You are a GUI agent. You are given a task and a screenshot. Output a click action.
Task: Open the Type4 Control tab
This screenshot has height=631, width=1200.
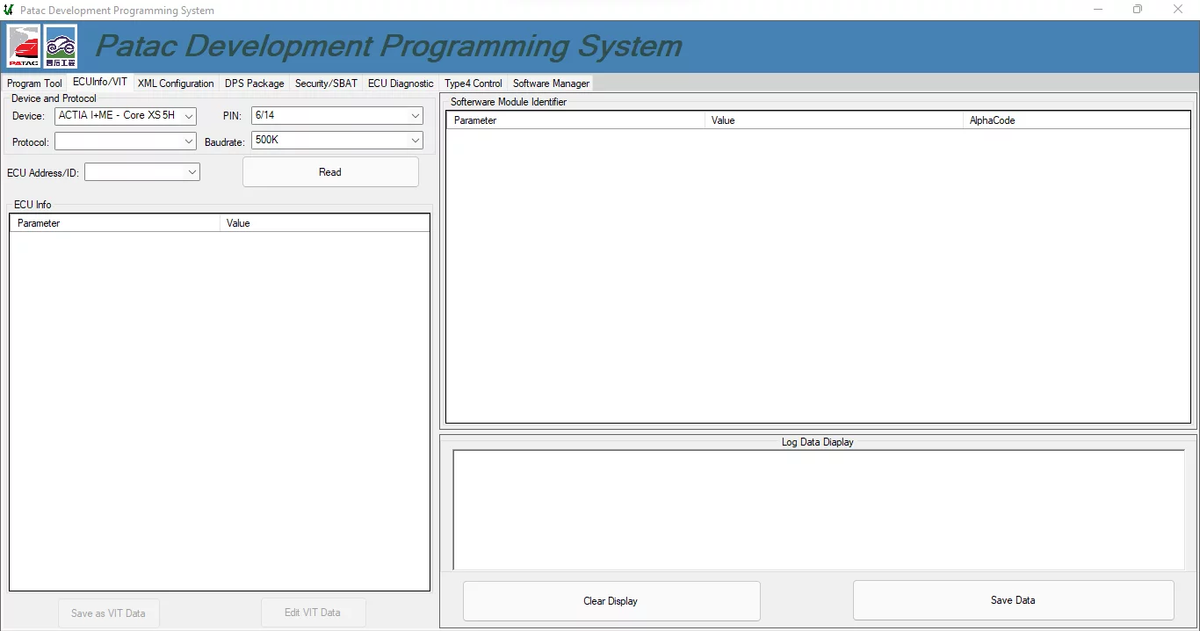[472, 83]
